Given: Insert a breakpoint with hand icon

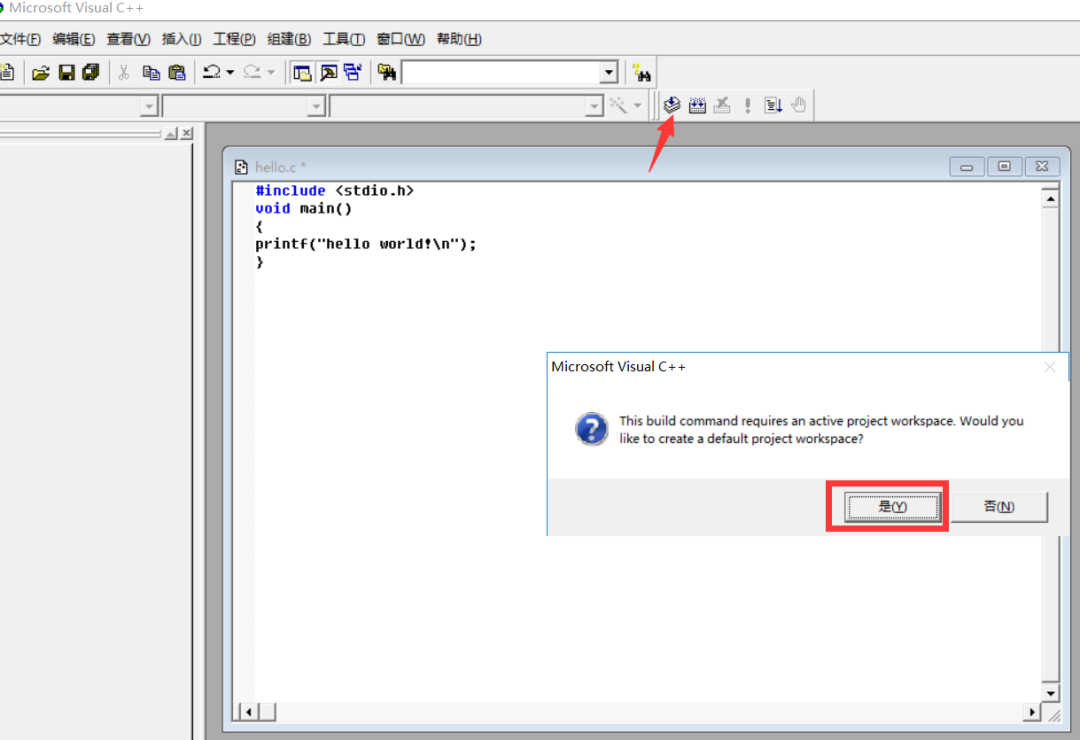Looking at the screenshot, I should click(x=798, y=105).
